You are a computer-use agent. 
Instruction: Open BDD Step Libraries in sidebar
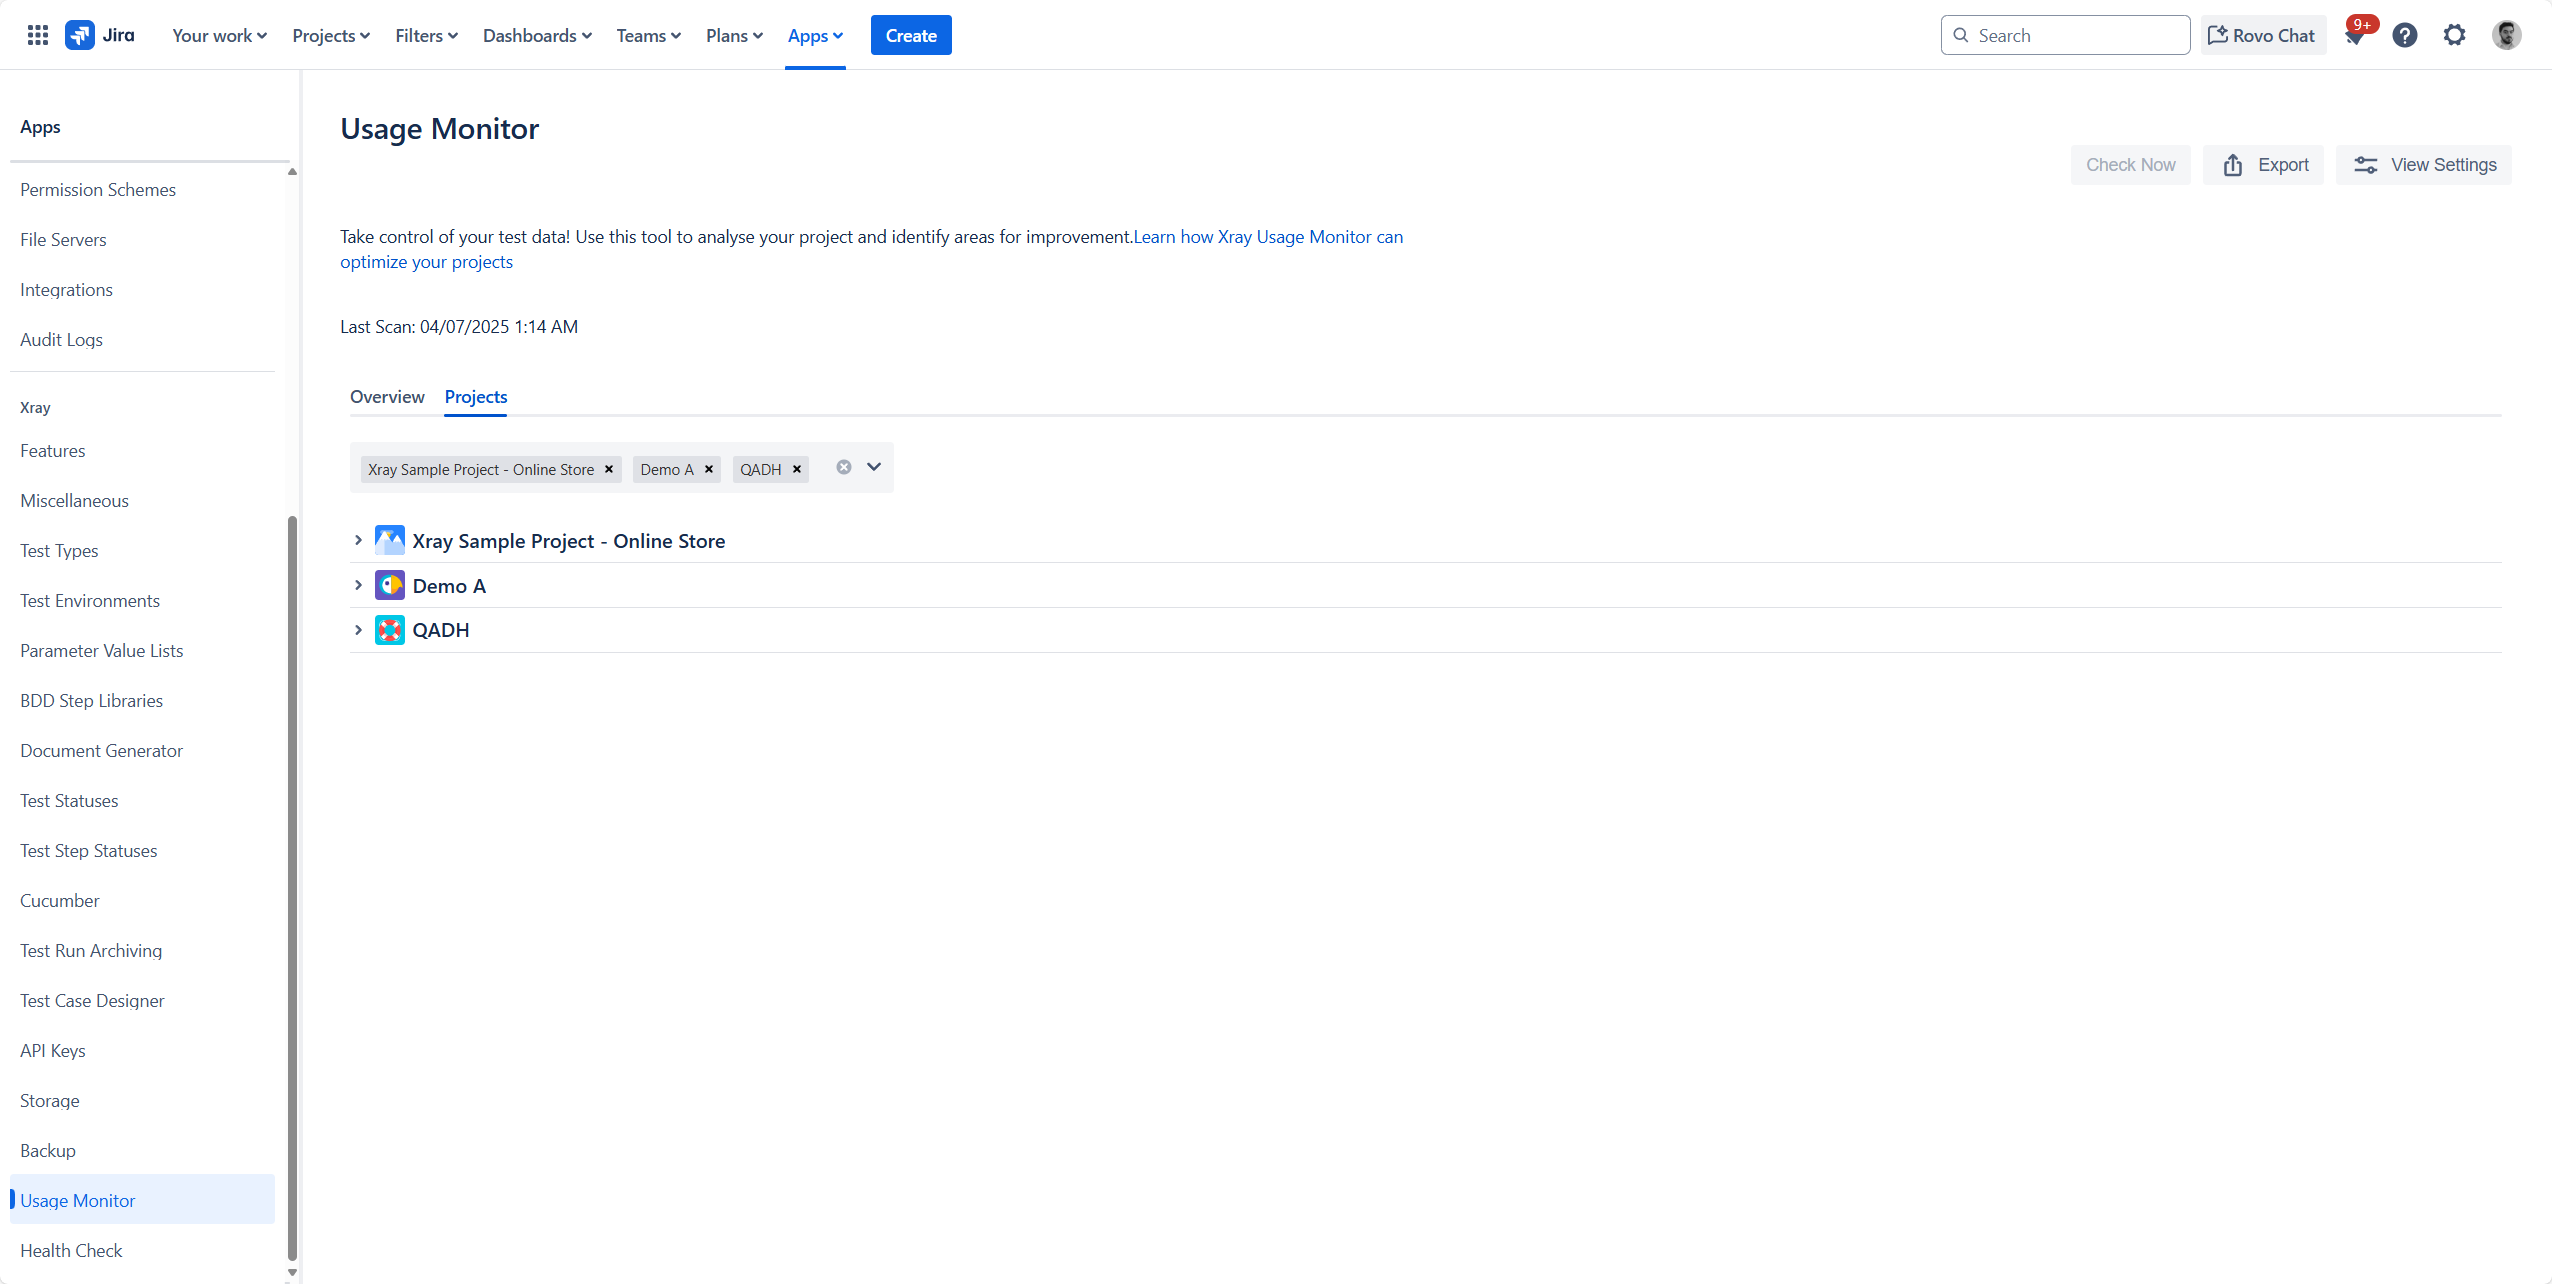[91, 701]
